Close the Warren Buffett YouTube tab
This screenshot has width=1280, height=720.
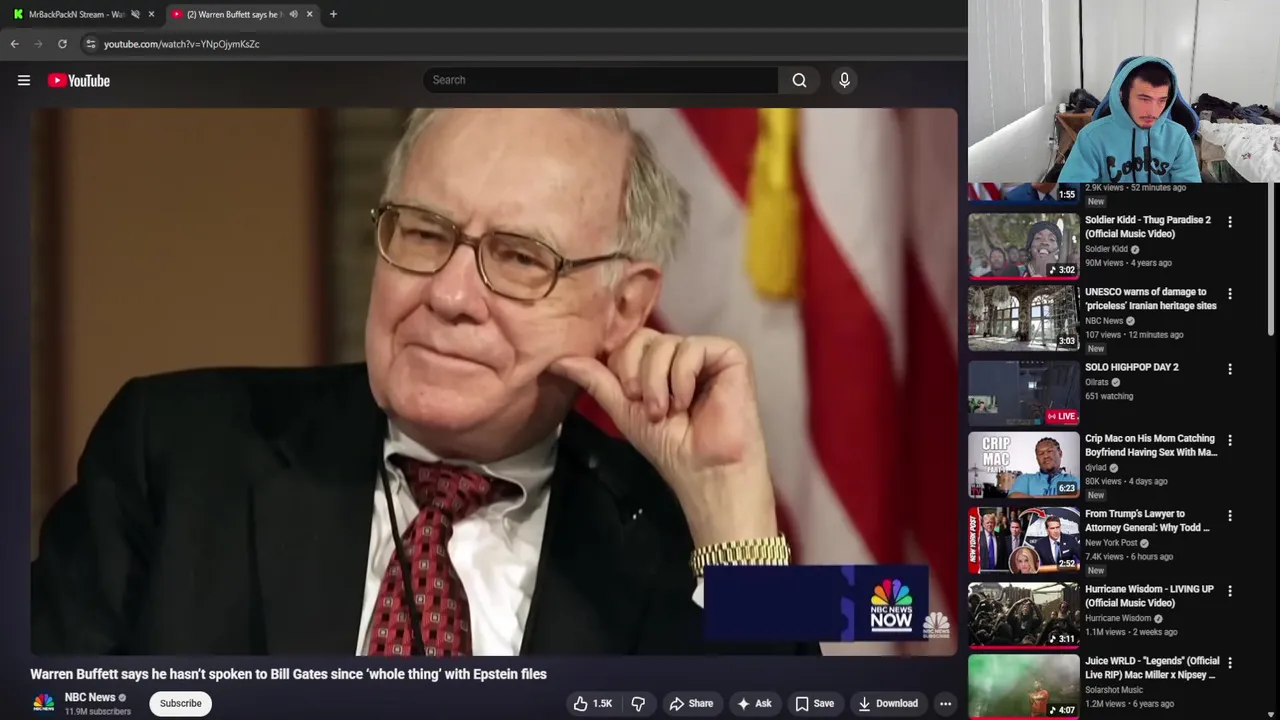pos(309,14)
